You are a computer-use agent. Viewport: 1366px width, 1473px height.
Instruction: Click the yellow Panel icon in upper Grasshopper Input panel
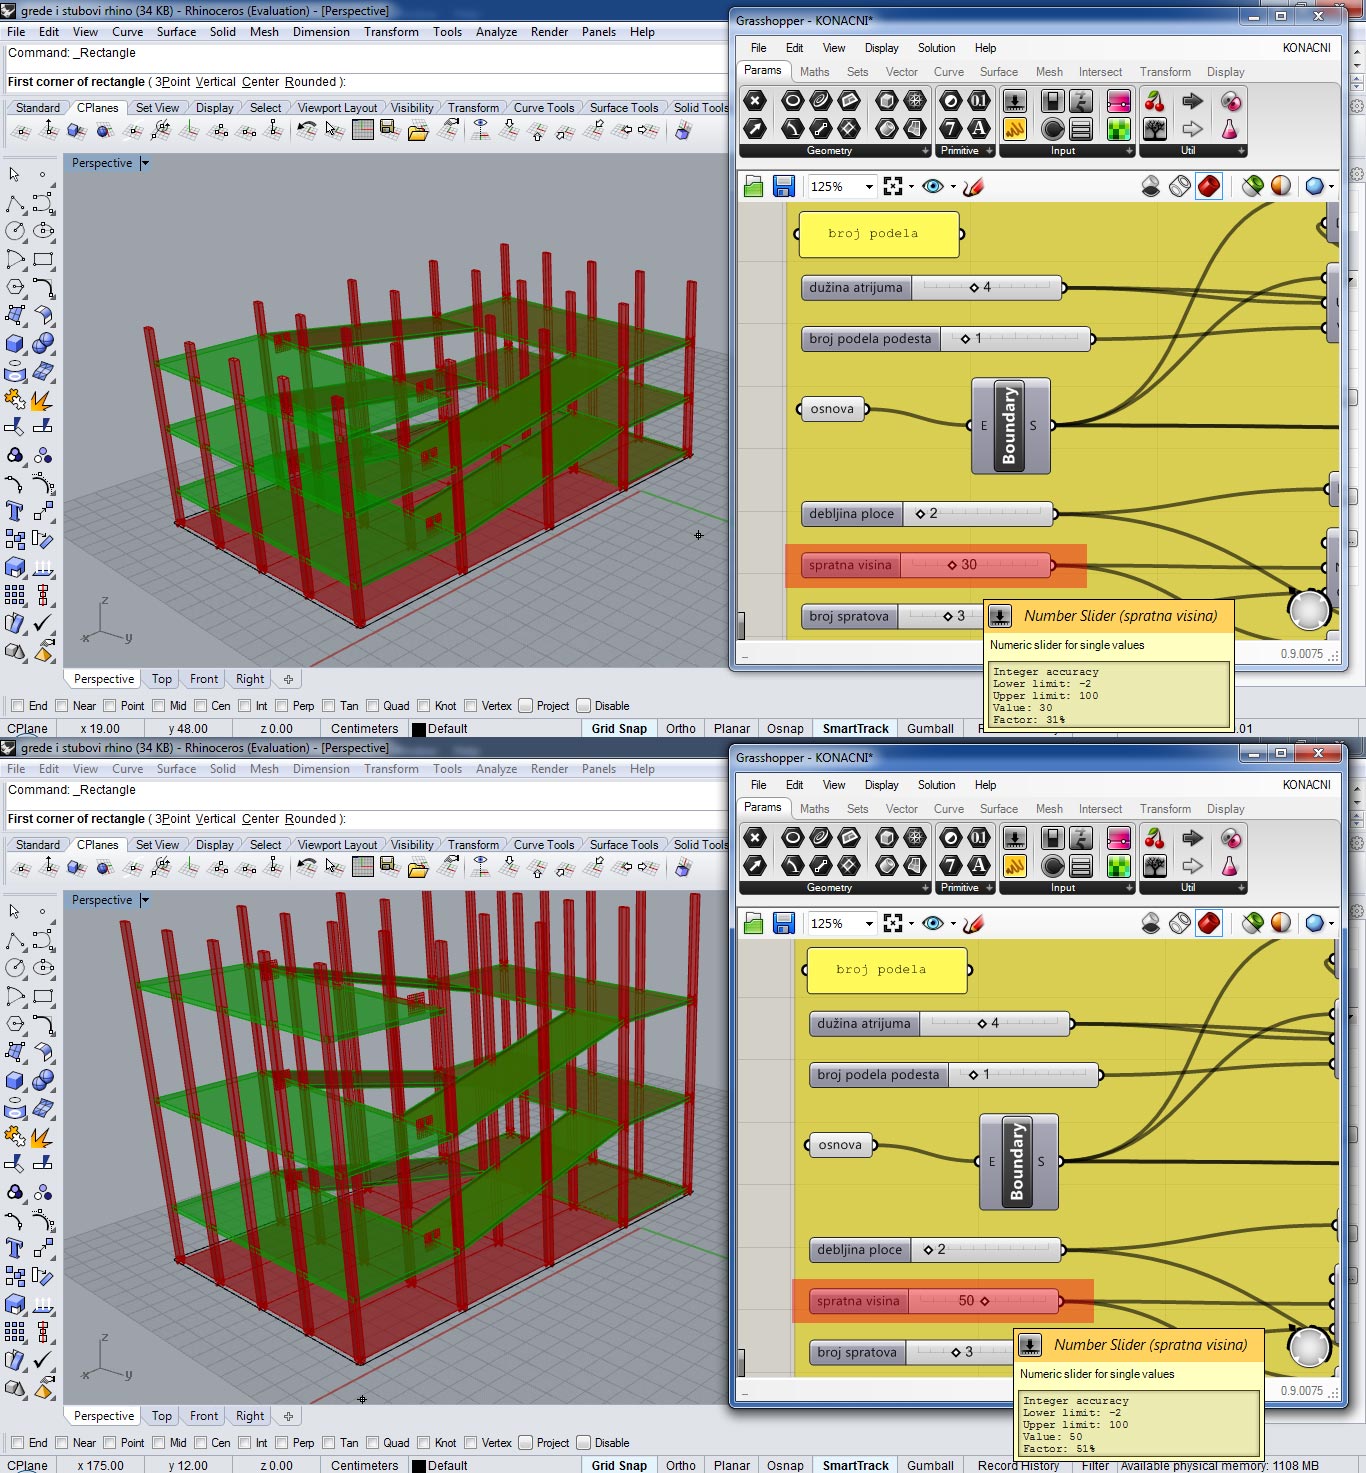[x=1014, y=128]
